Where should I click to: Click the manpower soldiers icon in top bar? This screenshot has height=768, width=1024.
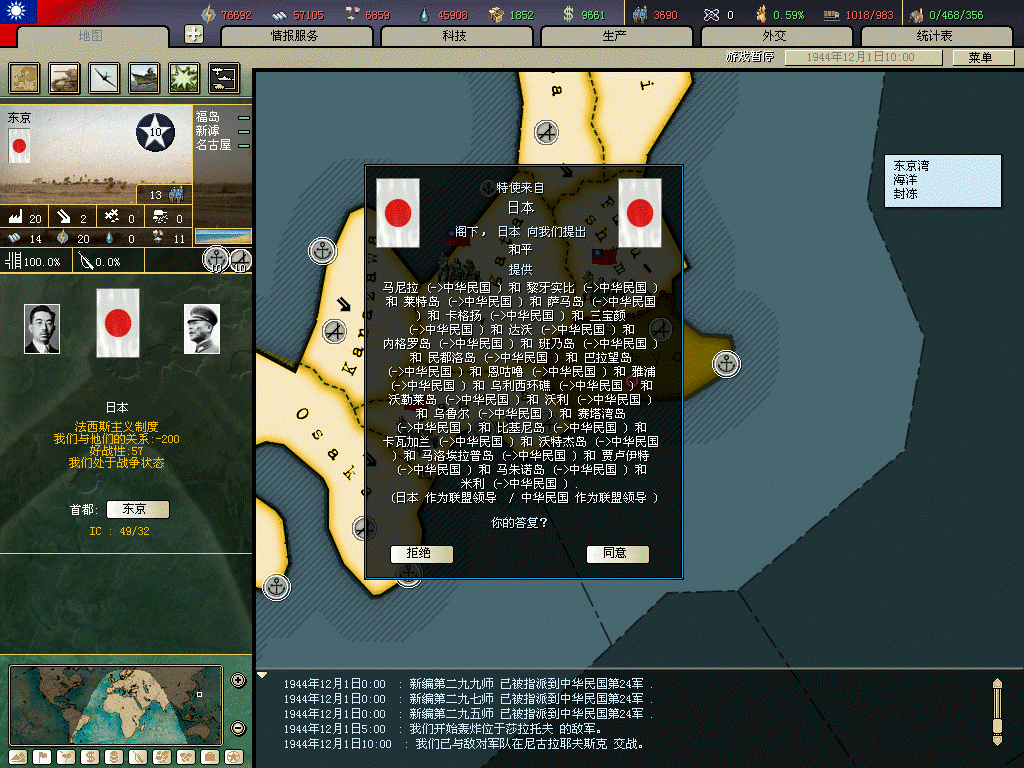click(640, 14)
